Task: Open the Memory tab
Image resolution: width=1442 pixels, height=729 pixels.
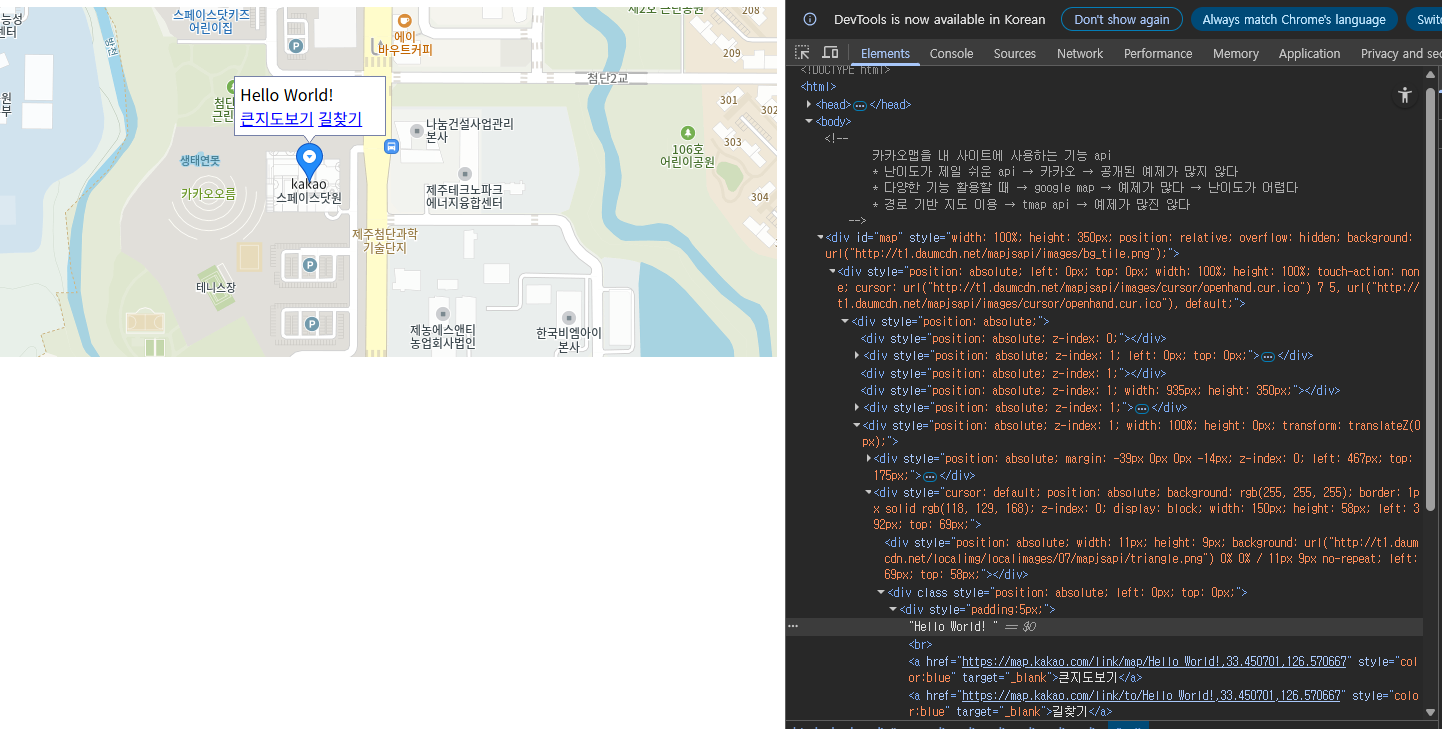Action: 1236,53
